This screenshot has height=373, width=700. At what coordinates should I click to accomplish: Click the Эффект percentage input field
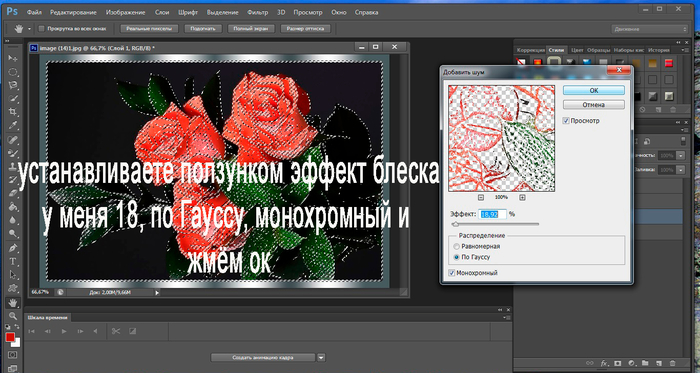493,214
